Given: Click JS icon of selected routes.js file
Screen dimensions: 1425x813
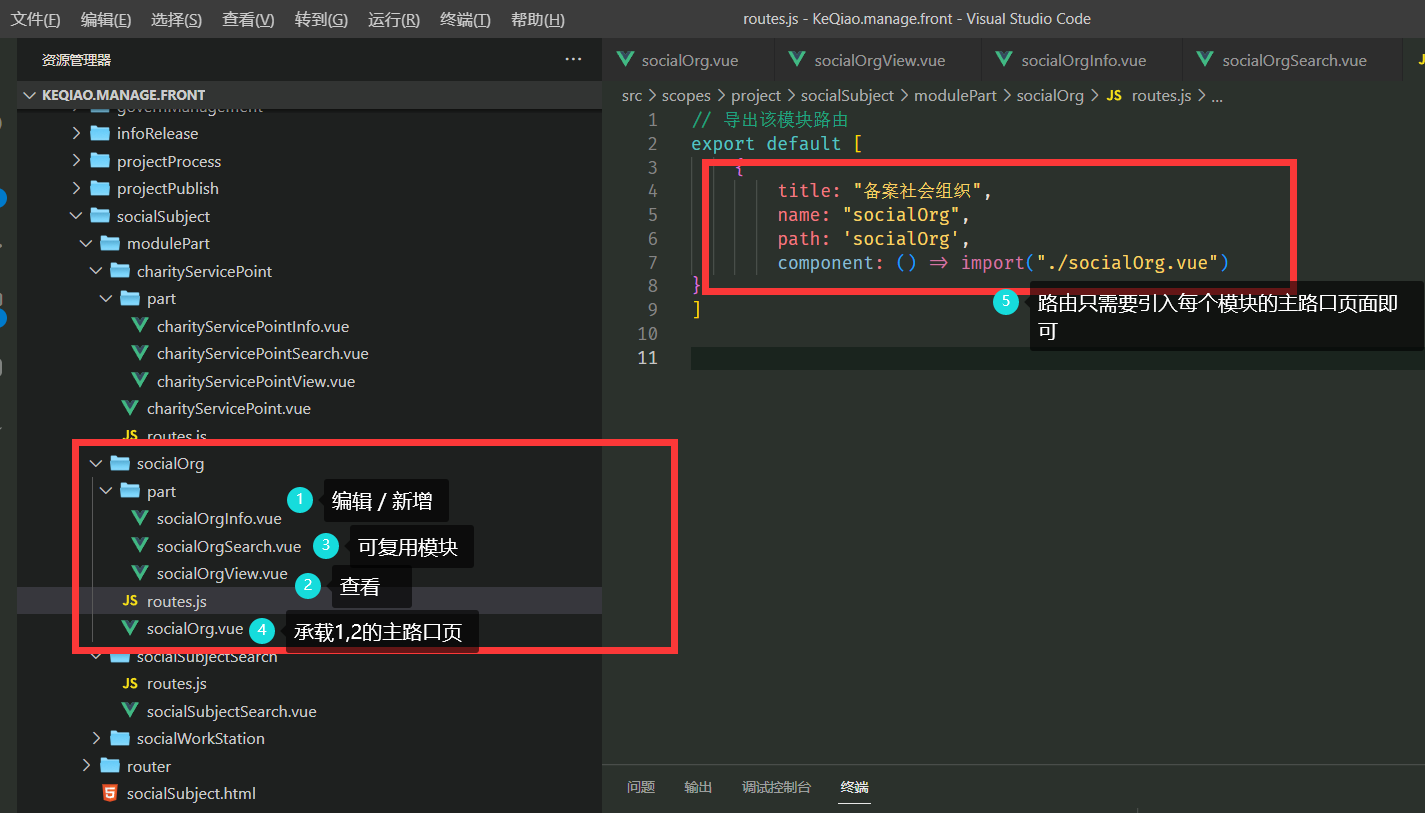Looking at the screenshot, I should (130, 601).
